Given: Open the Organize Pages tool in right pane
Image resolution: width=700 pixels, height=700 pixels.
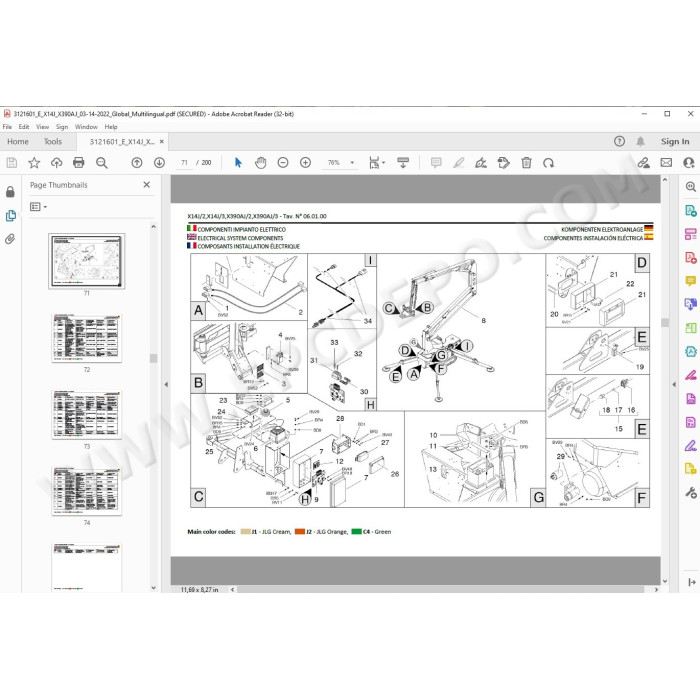Looking at the screenshot, I should (691, 328).
